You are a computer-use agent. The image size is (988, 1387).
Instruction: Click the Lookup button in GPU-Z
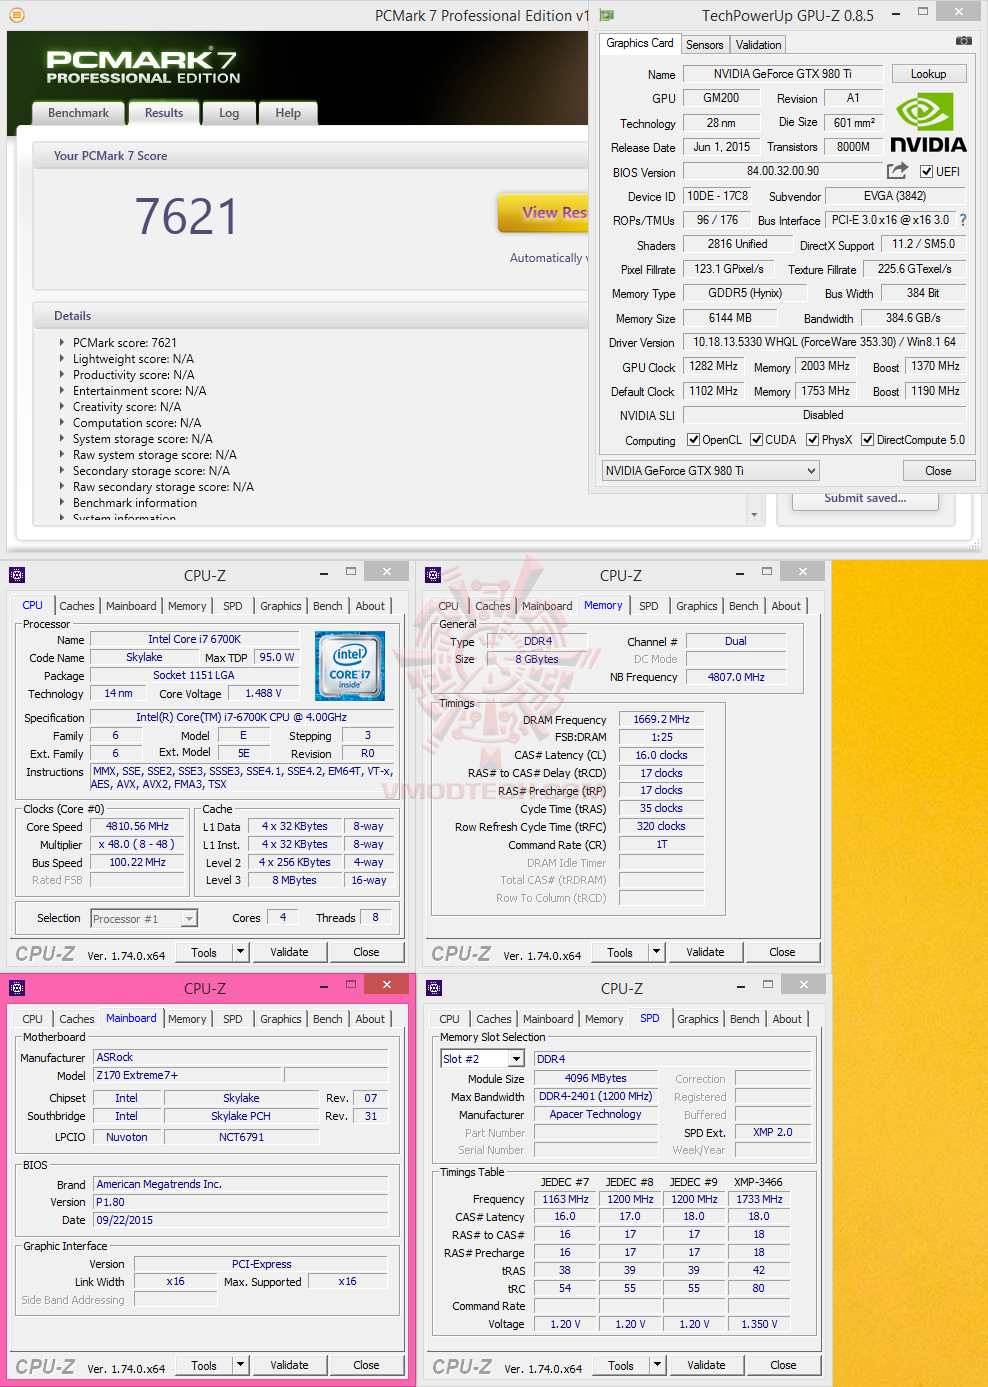pos(928,74)
